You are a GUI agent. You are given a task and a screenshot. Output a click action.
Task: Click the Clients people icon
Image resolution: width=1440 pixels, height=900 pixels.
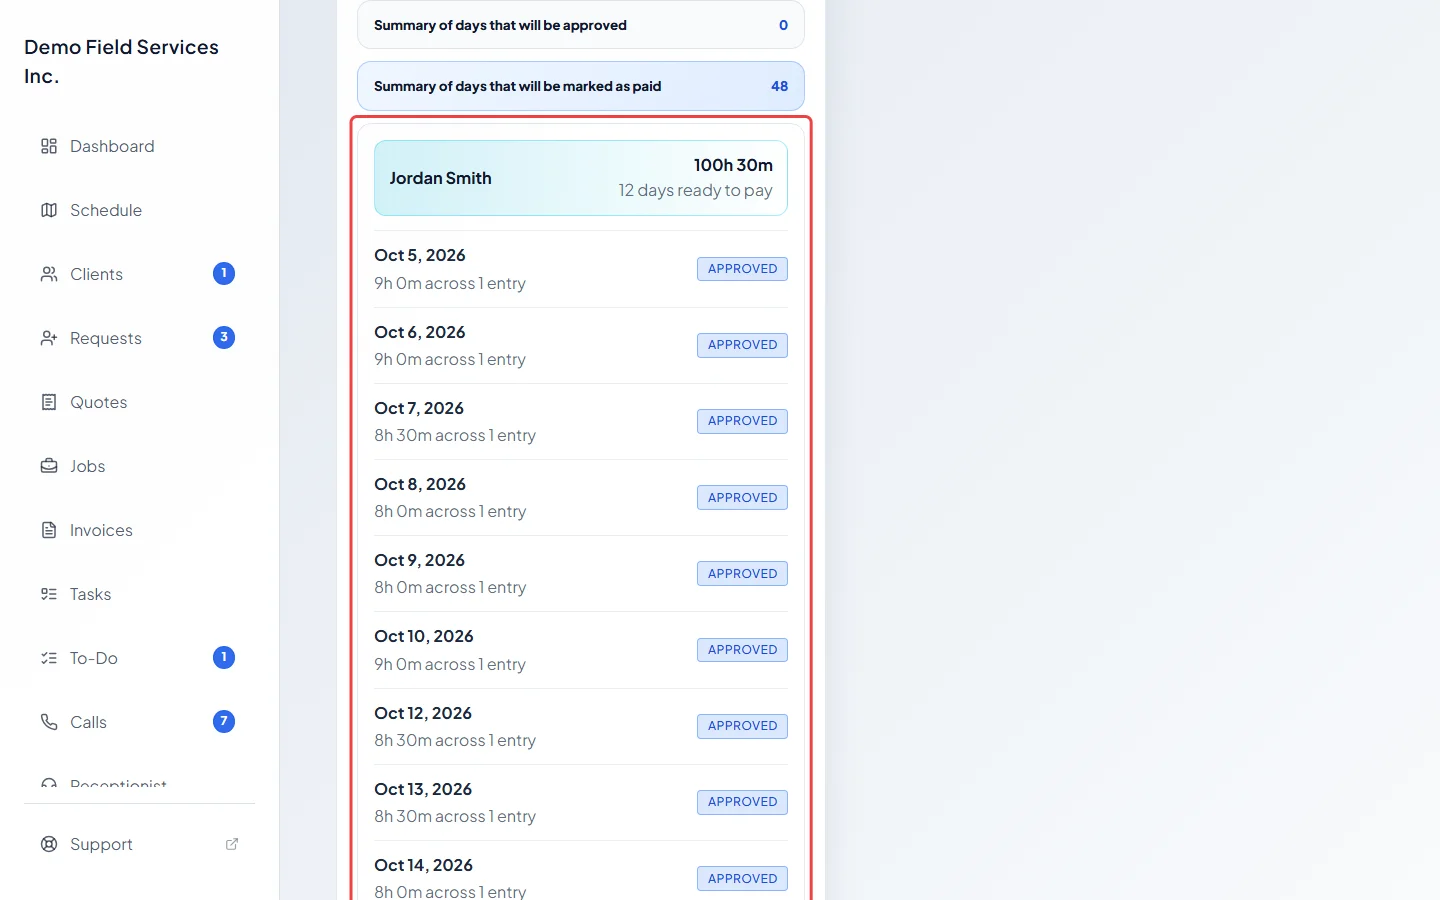pyautogui.click(x=49, y=274)
